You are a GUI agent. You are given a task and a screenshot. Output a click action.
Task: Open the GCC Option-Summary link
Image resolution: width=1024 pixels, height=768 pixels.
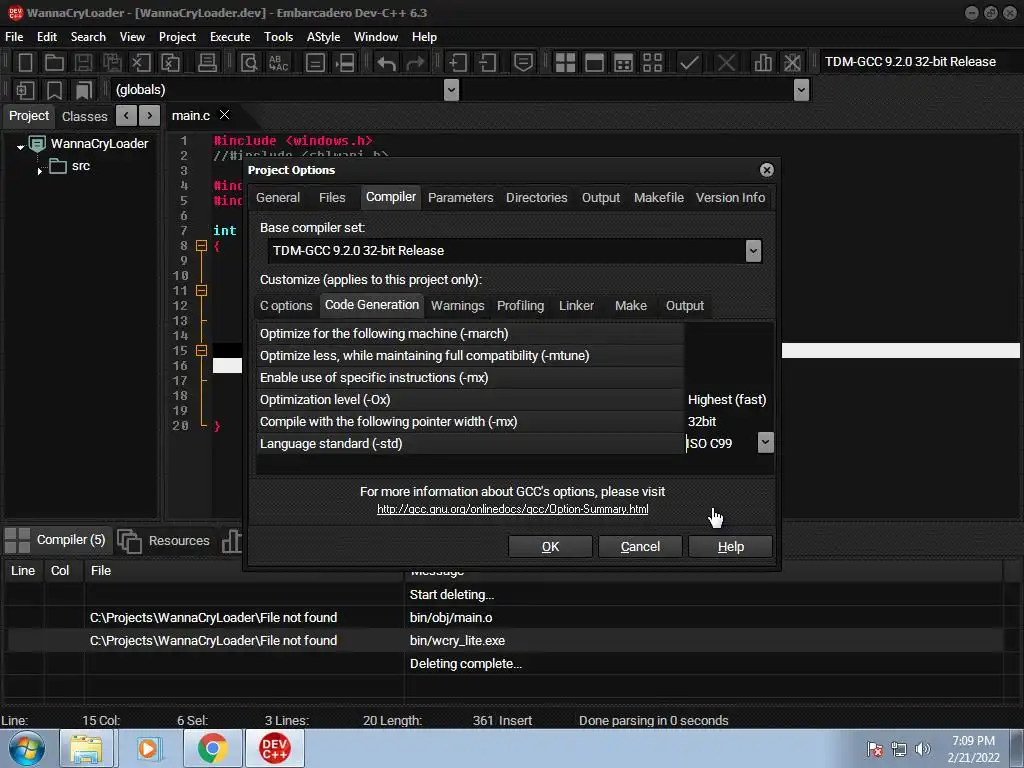pos(513,509)
